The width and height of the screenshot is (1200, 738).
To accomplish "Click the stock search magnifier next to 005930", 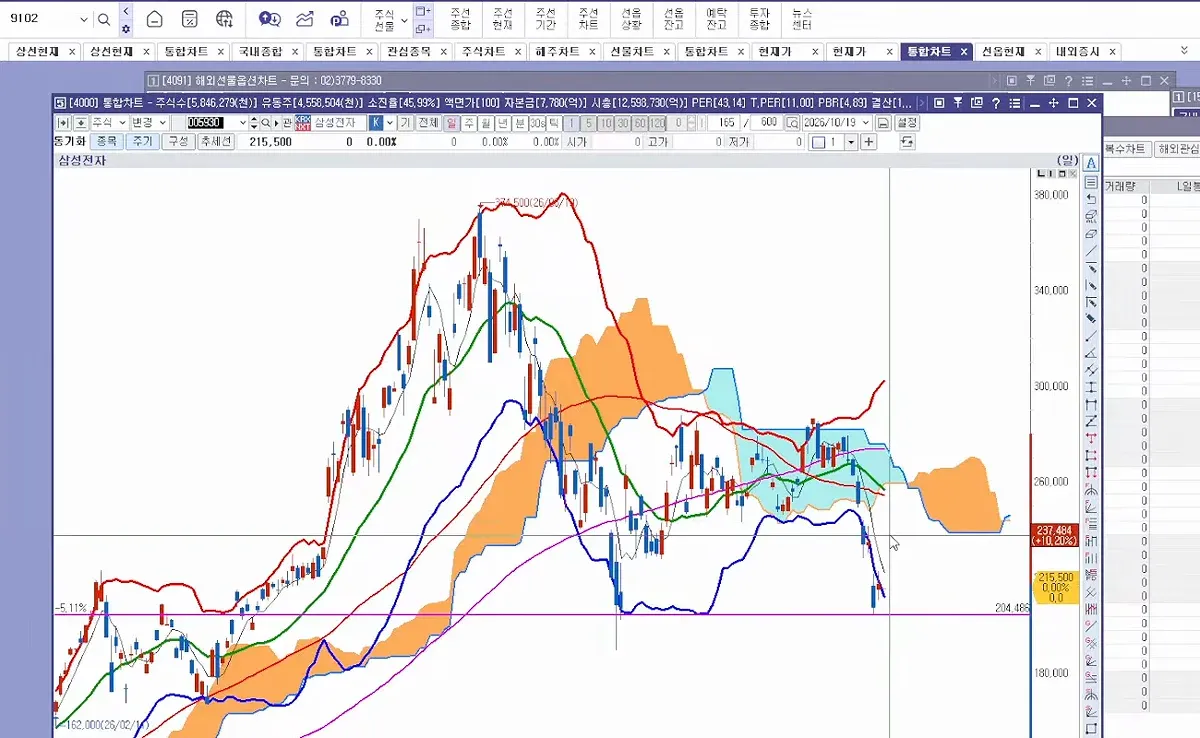I will [267, 122].
